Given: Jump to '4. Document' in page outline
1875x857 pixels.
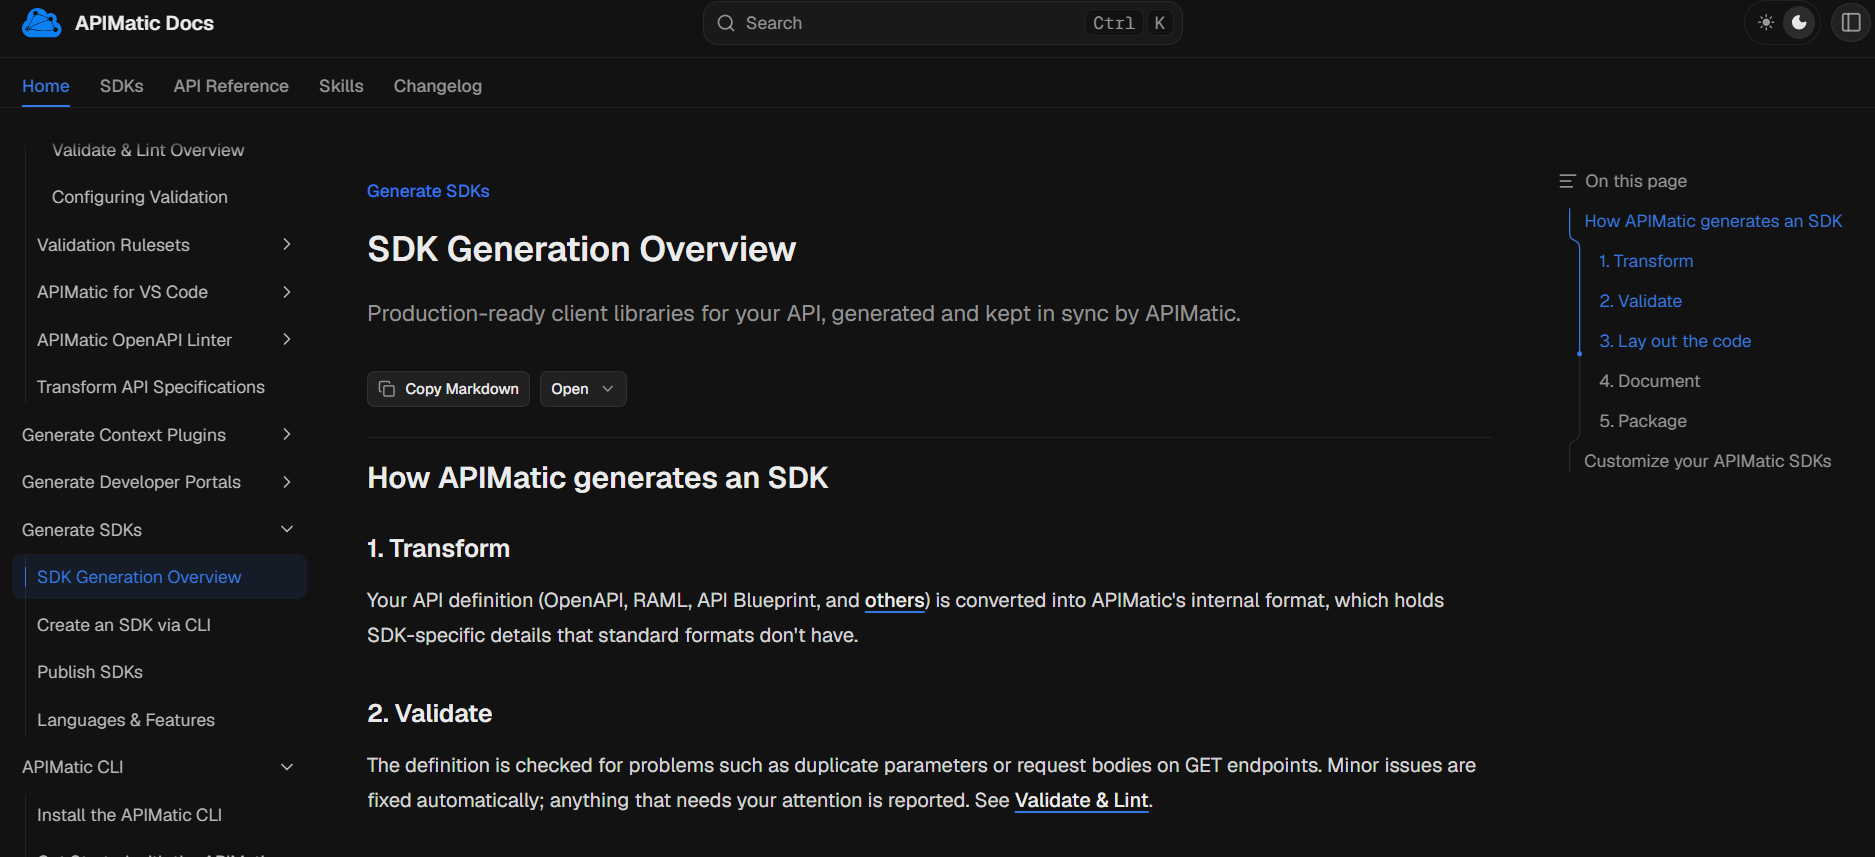Looking at the screenshot, I should click(1649, 381).
